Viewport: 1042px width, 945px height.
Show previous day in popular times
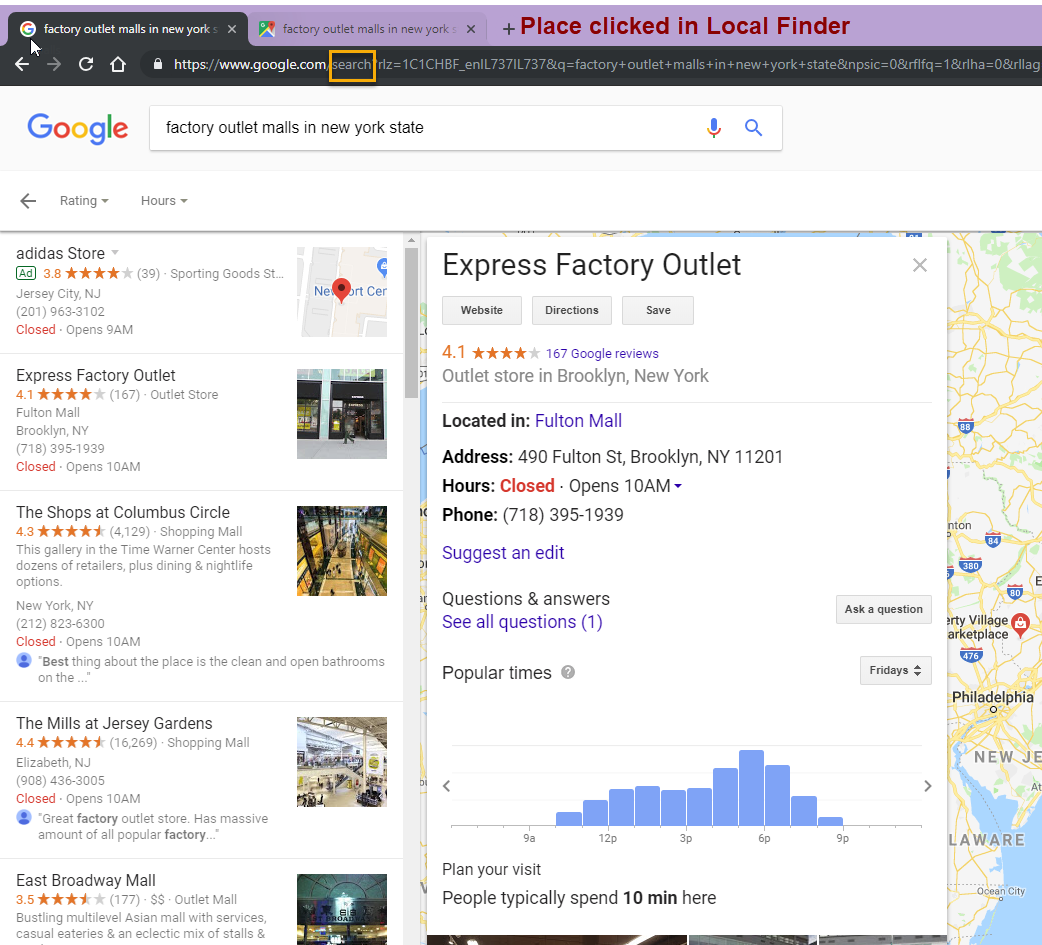point(447,786)
